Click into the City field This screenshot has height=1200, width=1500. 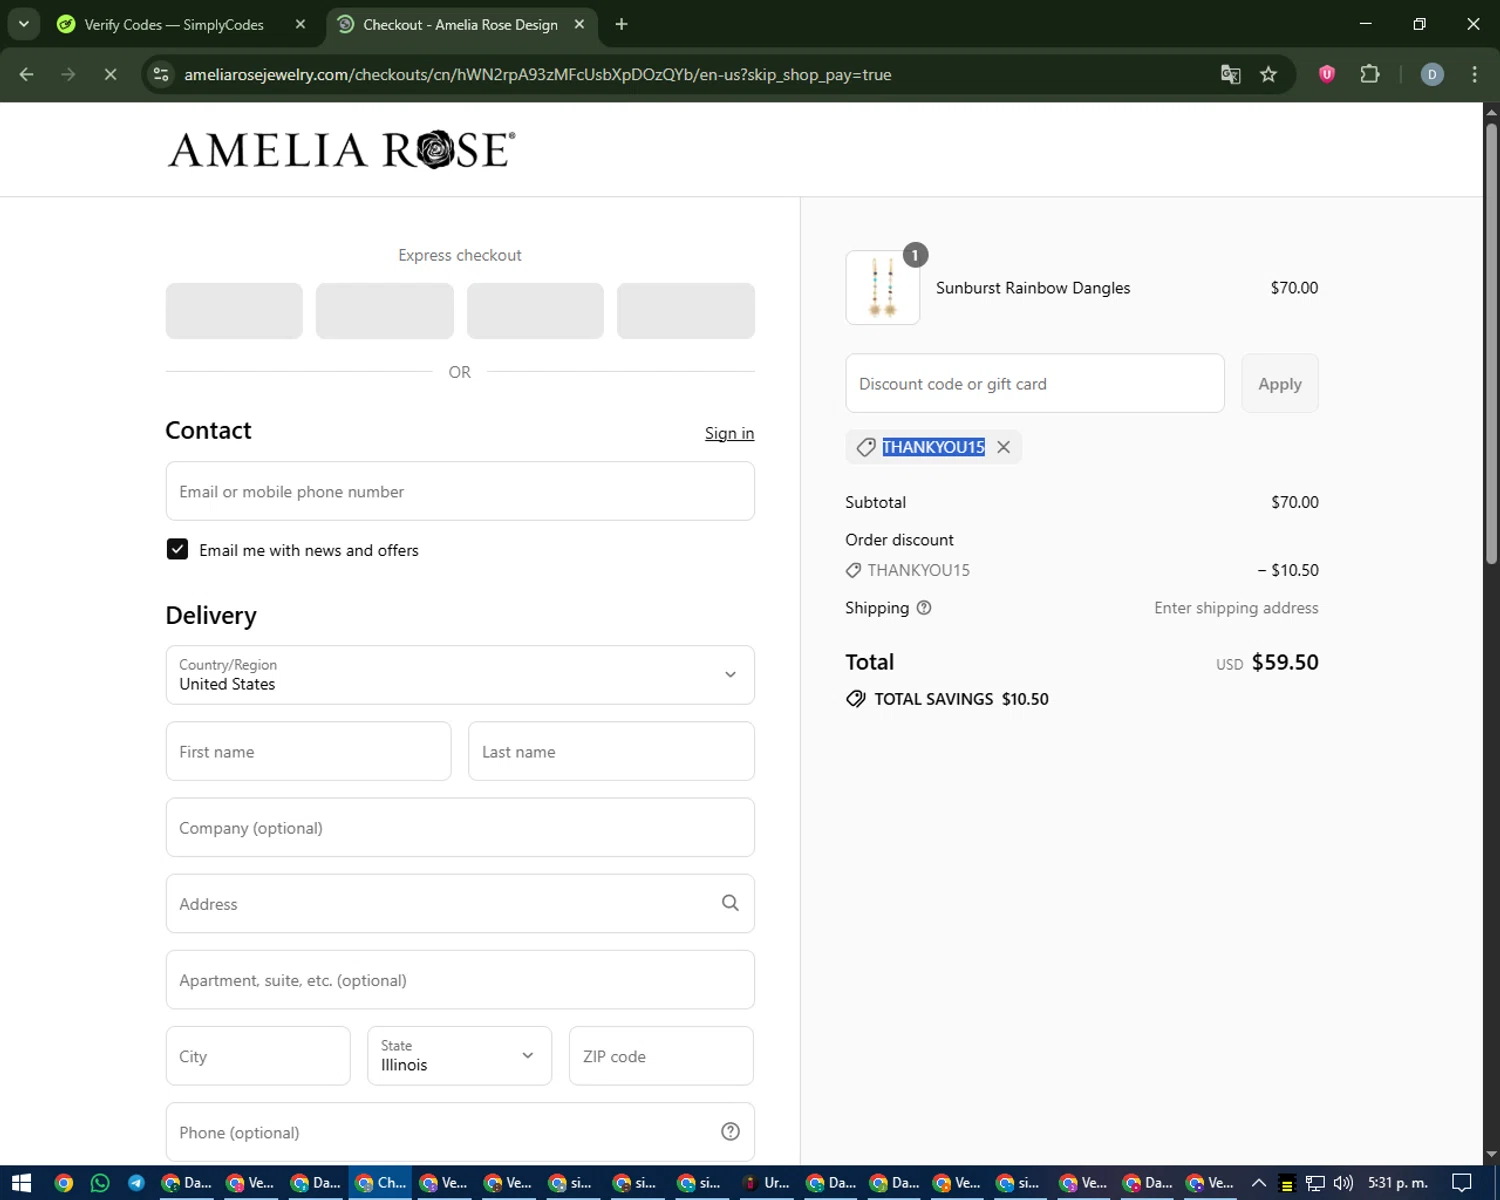click(258, 1056)
